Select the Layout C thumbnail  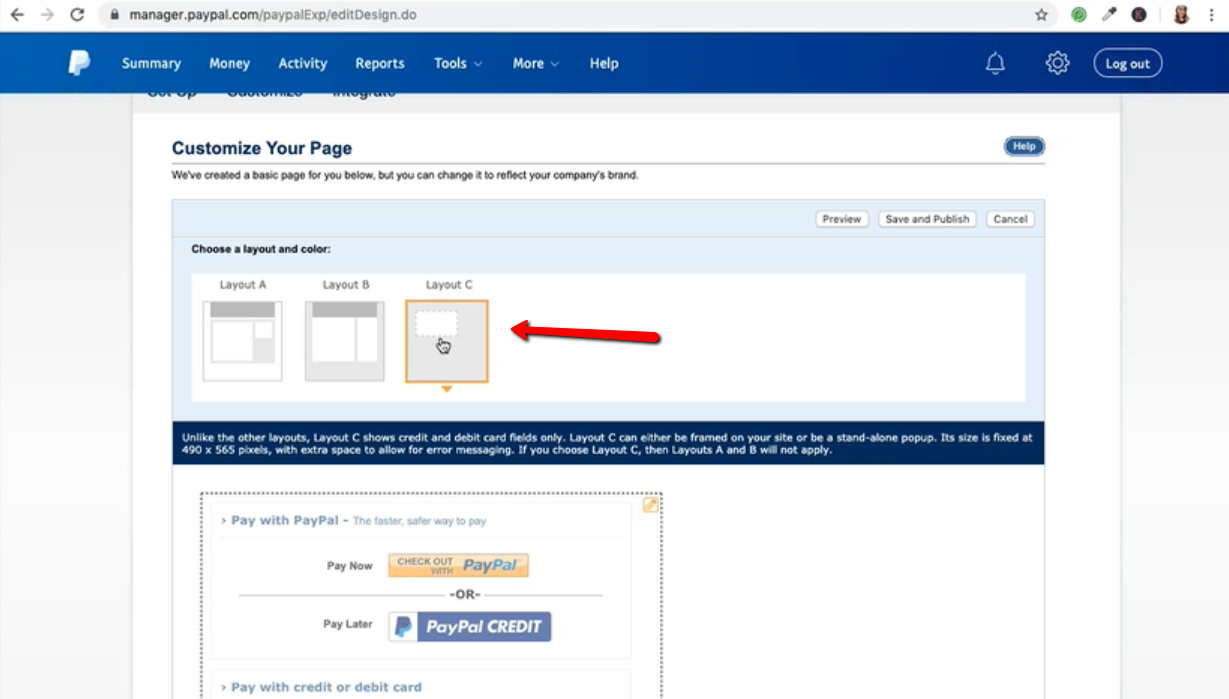(447, 341)
